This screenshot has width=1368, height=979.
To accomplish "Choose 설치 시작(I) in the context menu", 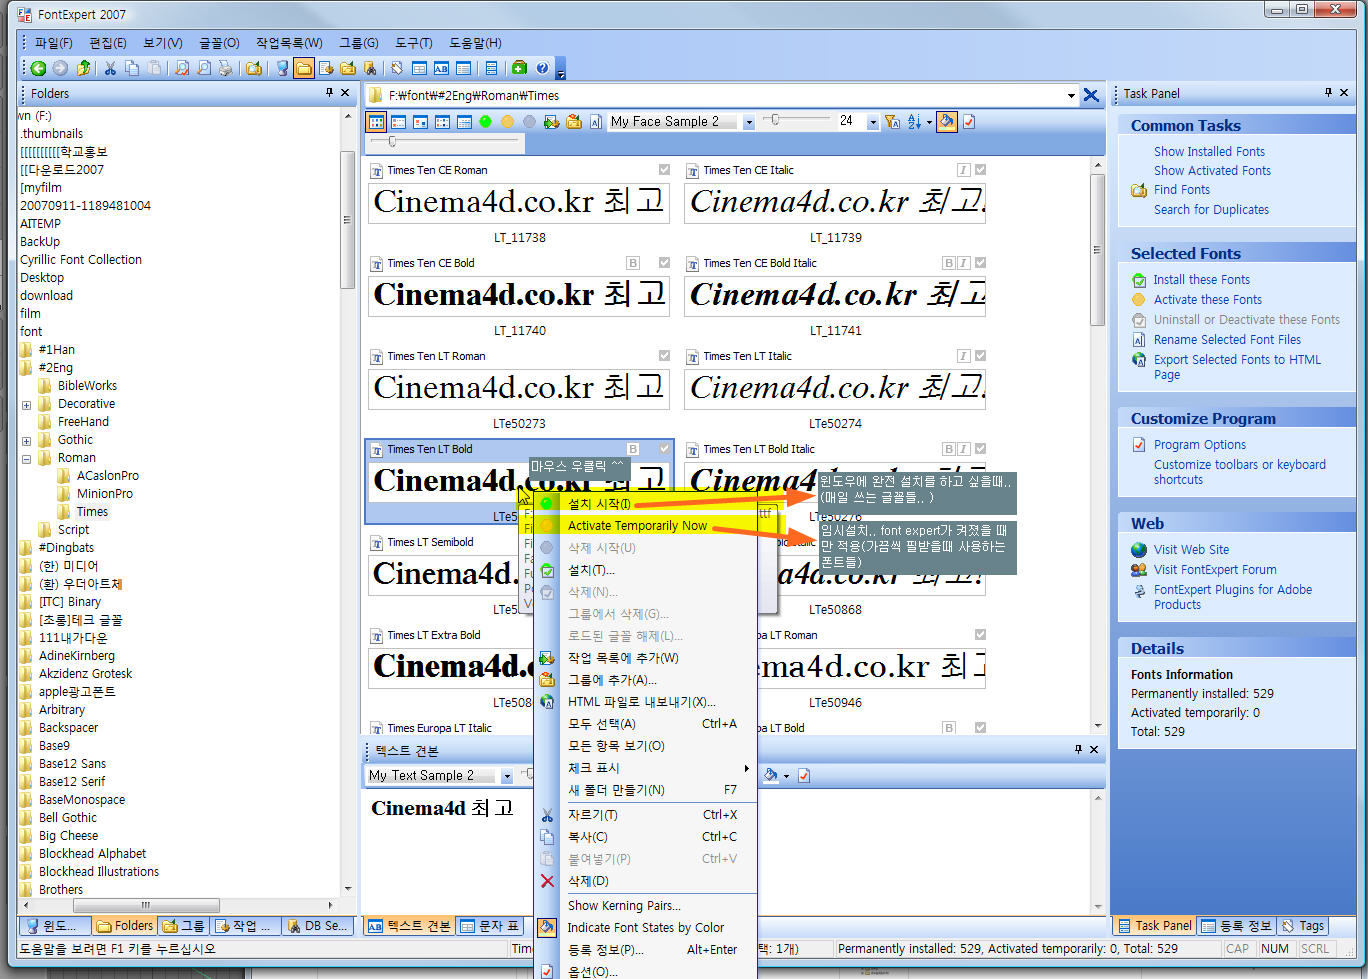I will [x=646, y=503].
